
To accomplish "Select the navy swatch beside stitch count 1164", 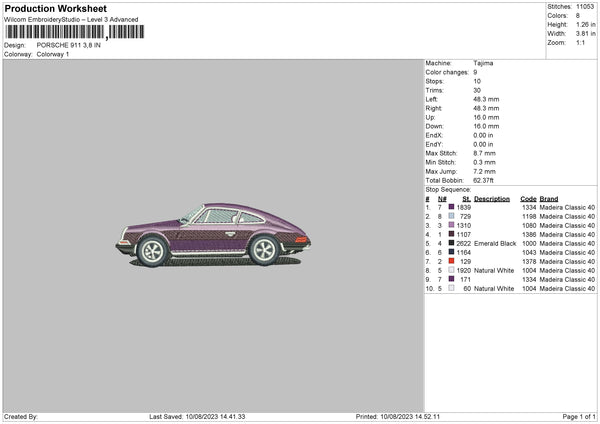I will click(452, 252).
